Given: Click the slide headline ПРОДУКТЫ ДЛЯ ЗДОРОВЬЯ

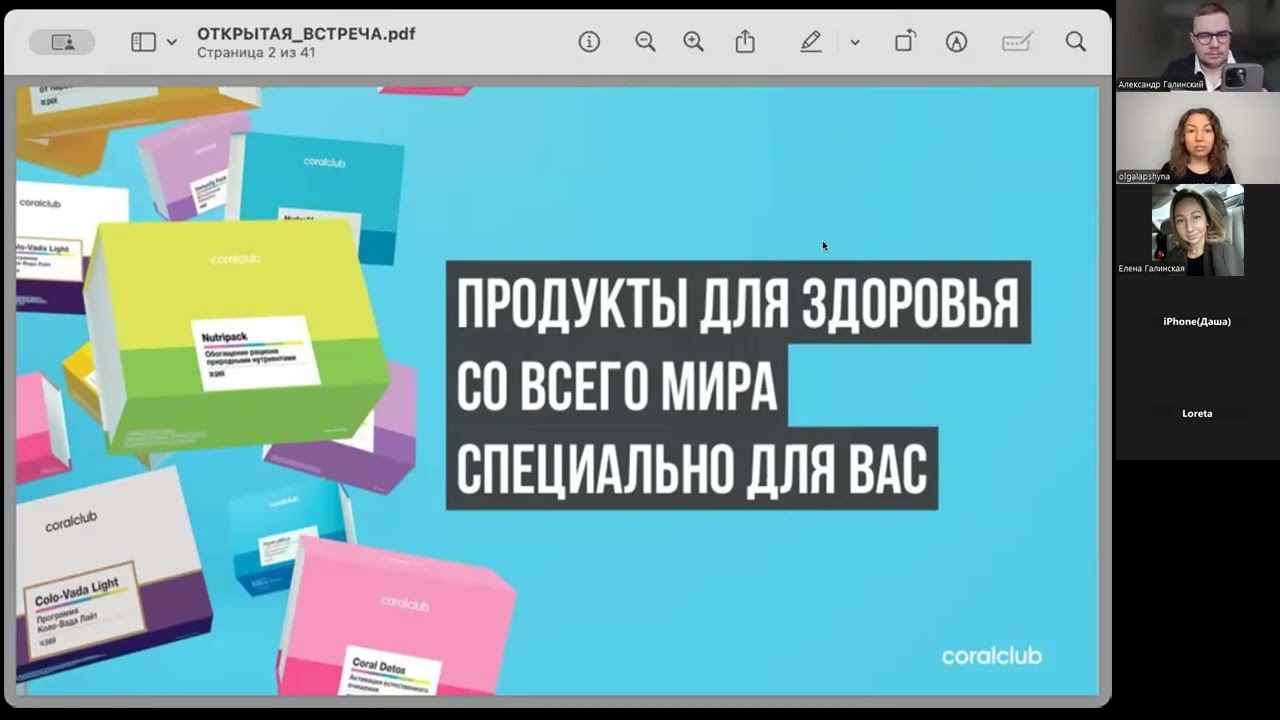Looking at the screenshot, I should coord(738,303).
